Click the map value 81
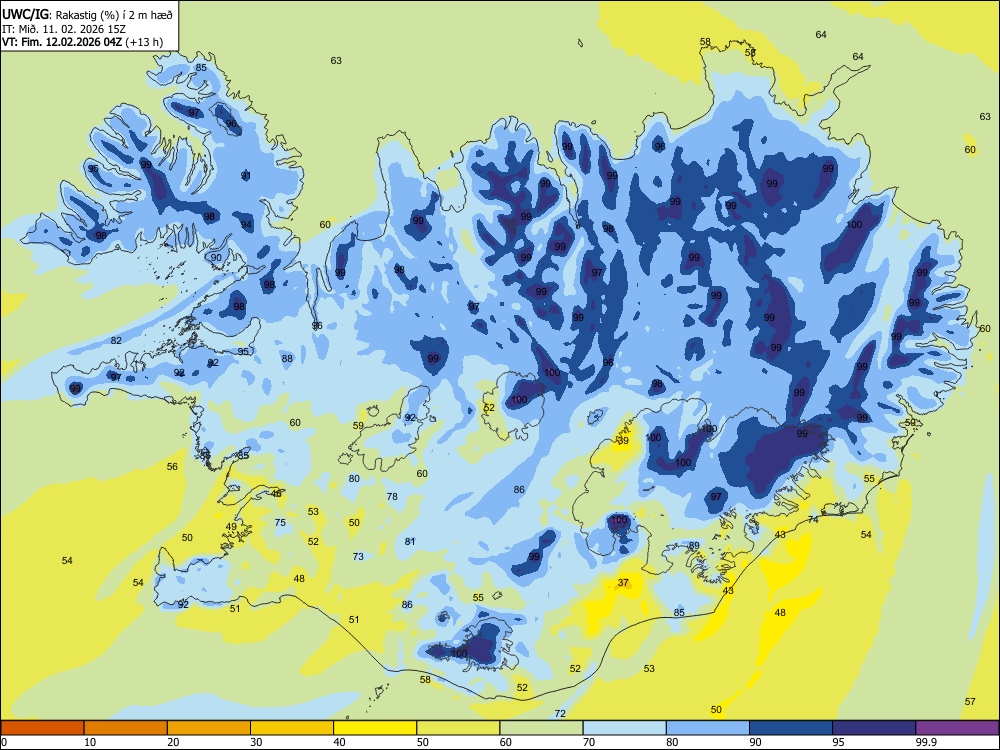This screenshot has width=1000, height=750. pyautogui.click(x=410, y=541)
